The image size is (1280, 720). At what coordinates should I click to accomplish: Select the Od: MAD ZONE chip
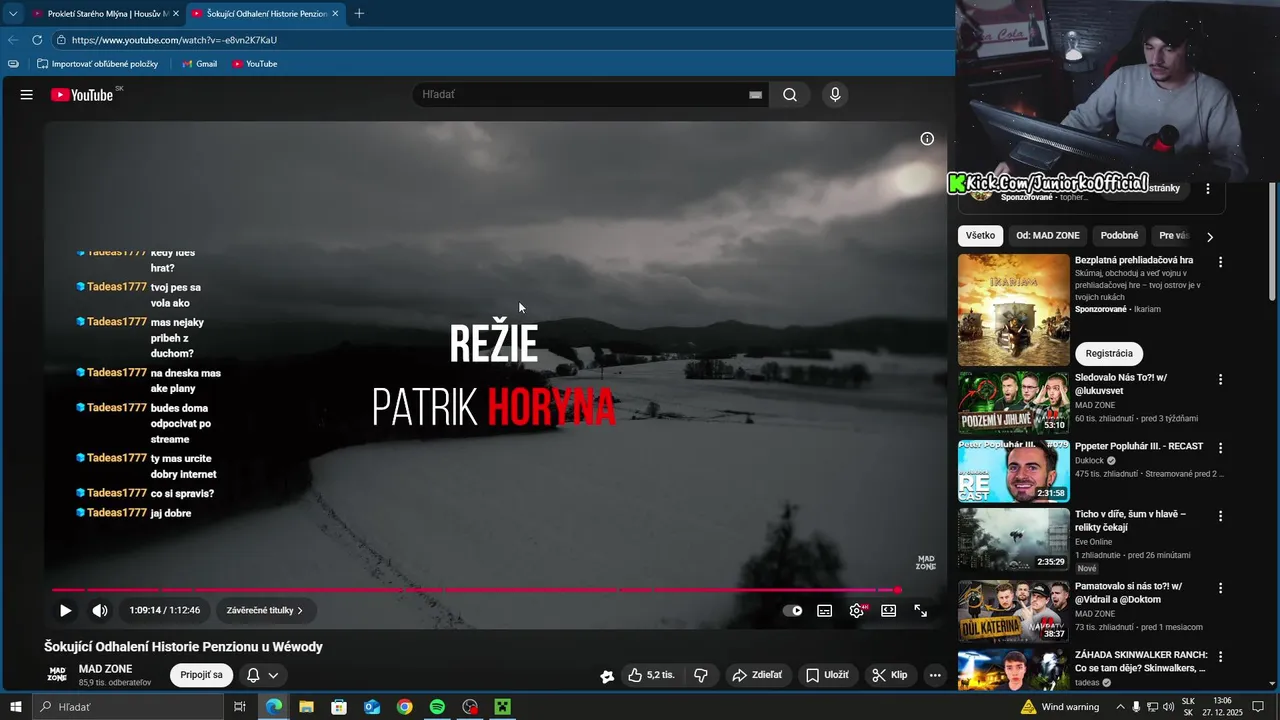click(x=1048, y=236)
